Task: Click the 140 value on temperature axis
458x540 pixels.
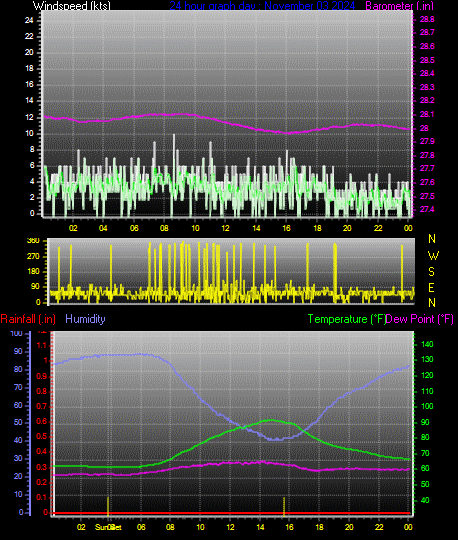Action: coord(427,344)
